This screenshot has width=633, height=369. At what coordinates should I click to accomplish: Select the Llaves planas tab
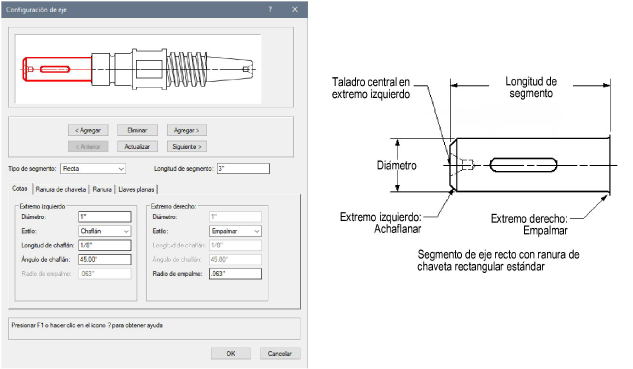(x=136, y=189)
